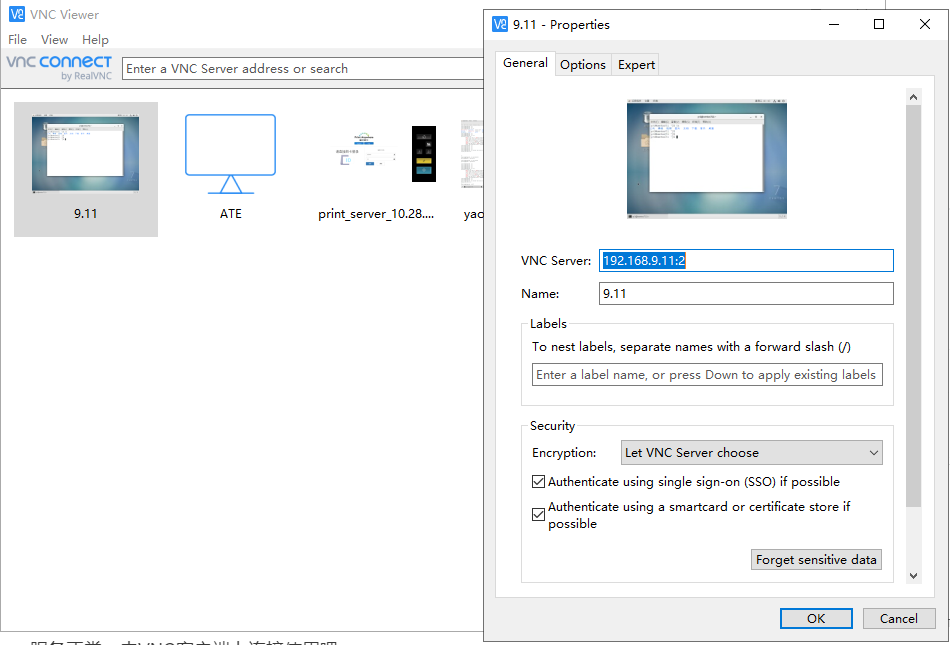Switch to the Options tab
Screen dimensions: 950x645
(582, 65)
